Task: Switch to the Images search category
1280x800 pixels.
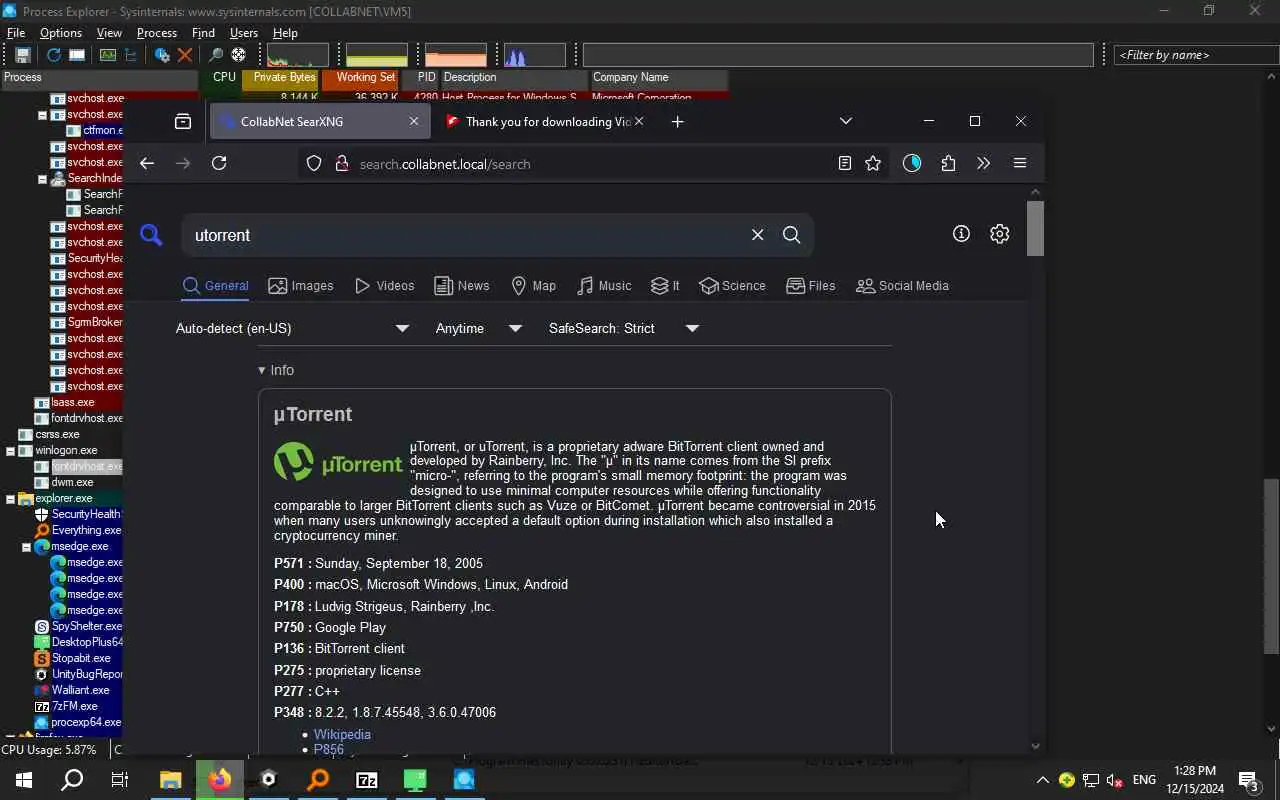Action: coord(301,286)
